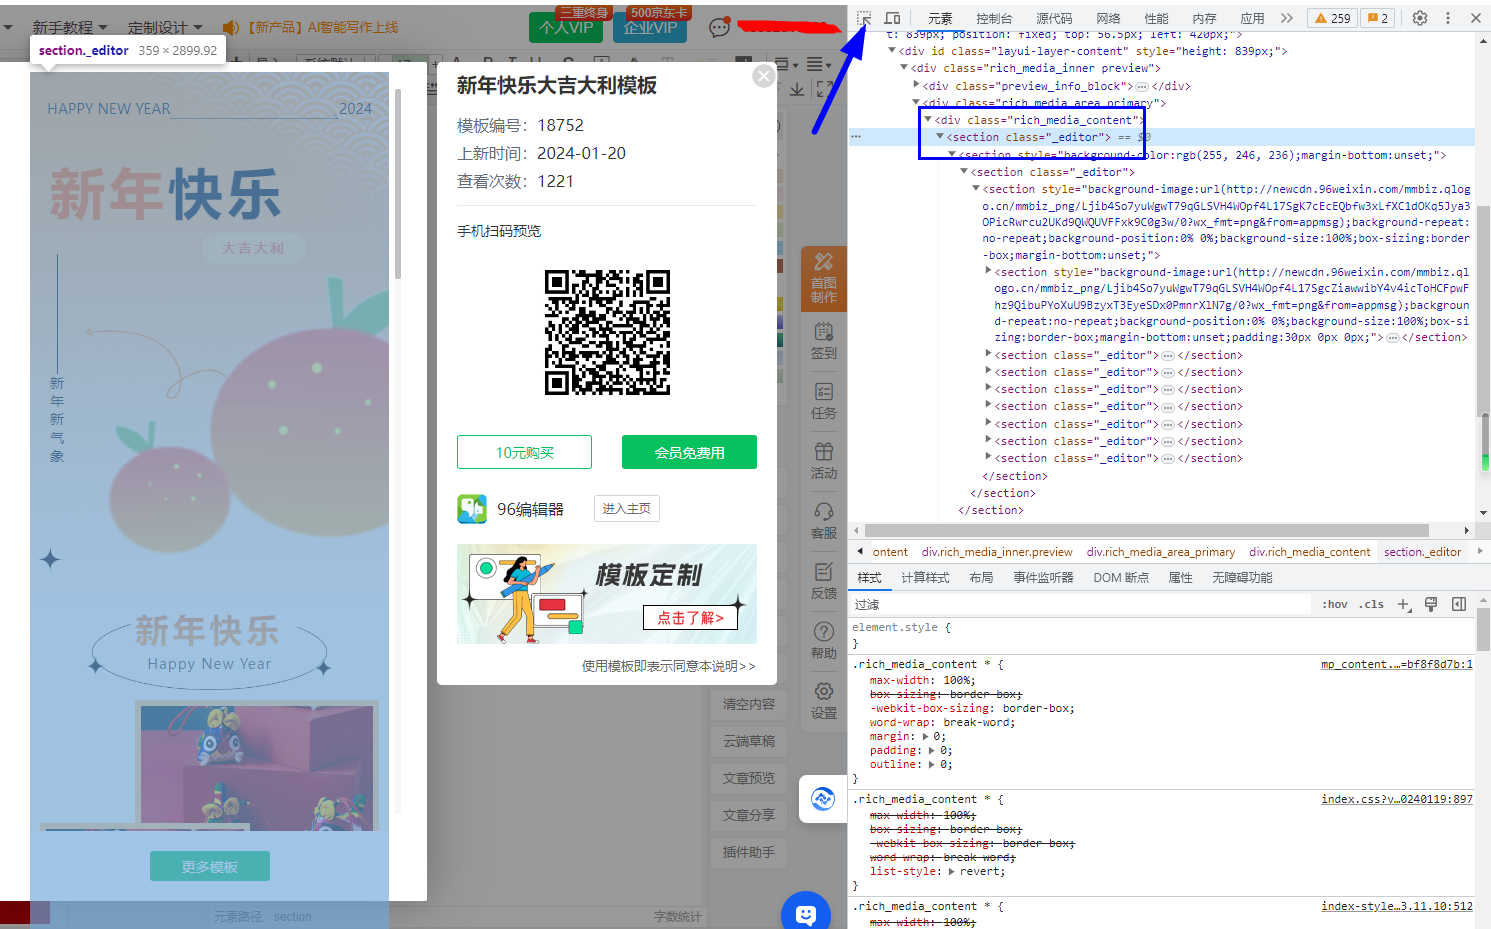1491x929 pixels.
Task: Switch to the 性能 tab
Action: pos(1156,18)
